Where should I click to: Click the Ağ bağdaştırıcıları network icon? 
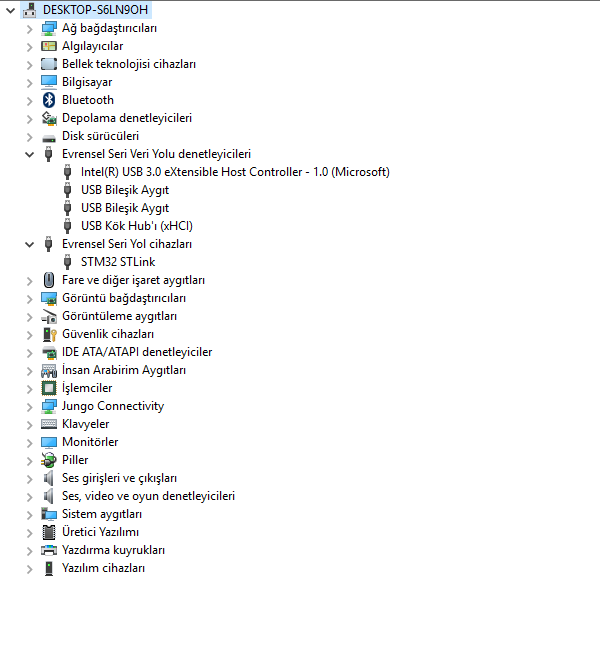tap(49, 28)
